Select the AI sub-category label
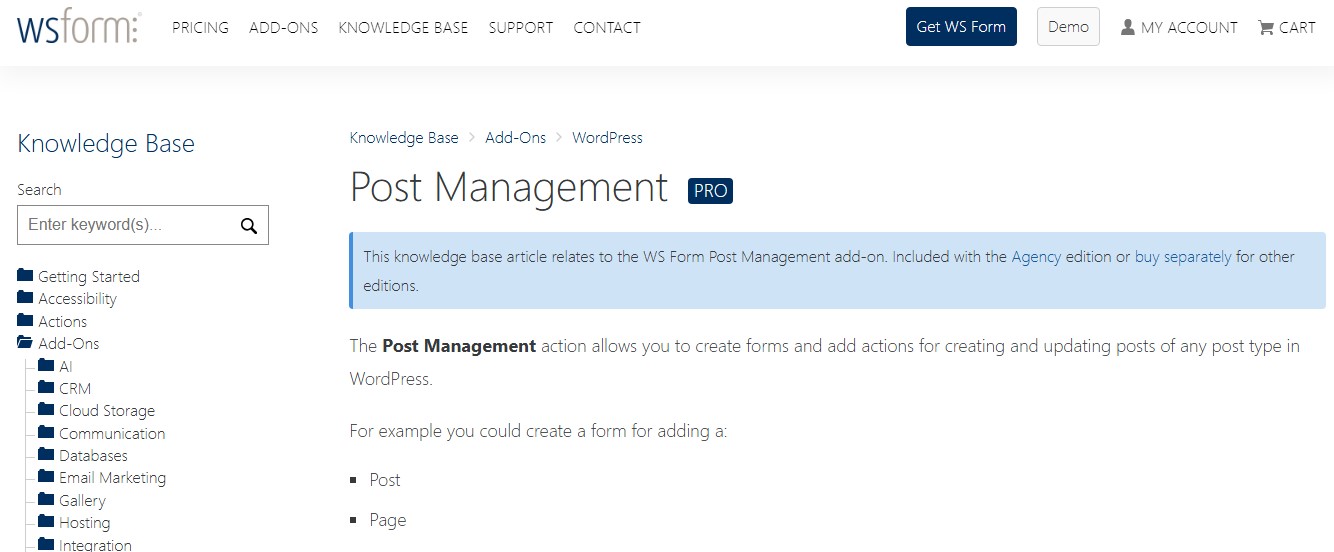1334x552 pixels. click(x=66, y=366)
